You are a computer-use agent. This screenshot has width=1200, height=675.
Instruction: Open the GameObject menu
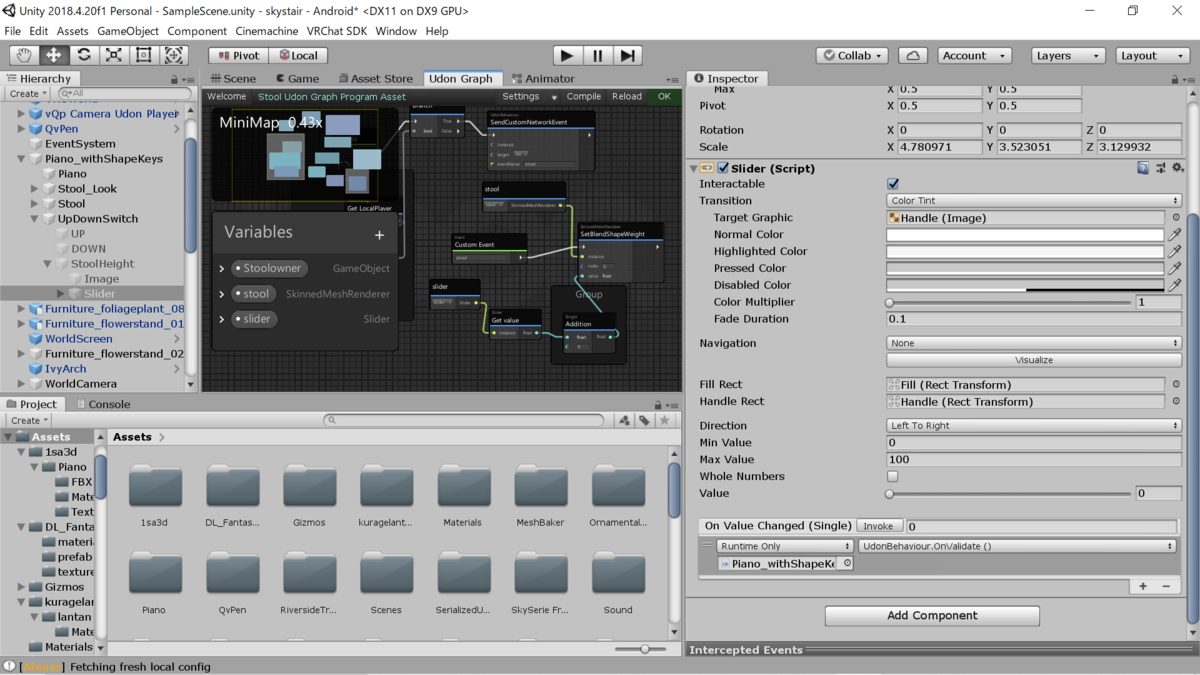point(127,31)
